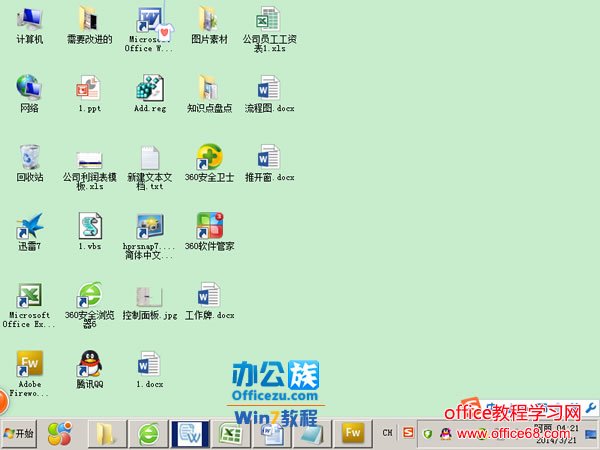Screen dimensions: 600x450
Task: Select the 推开窗.docx document
Action: (x=269, y=163)
